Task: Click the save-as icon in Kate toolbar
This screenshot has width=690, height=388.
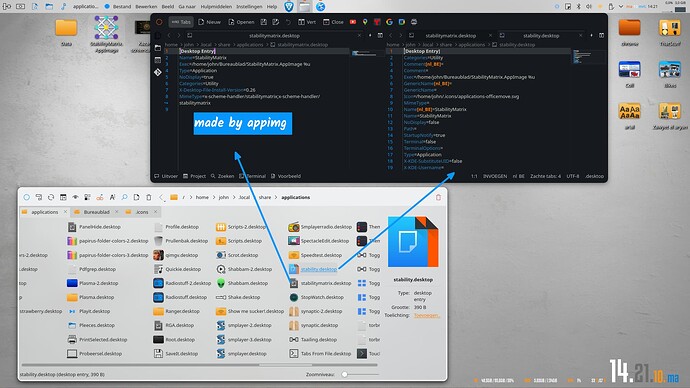Action: coord(275,22)
